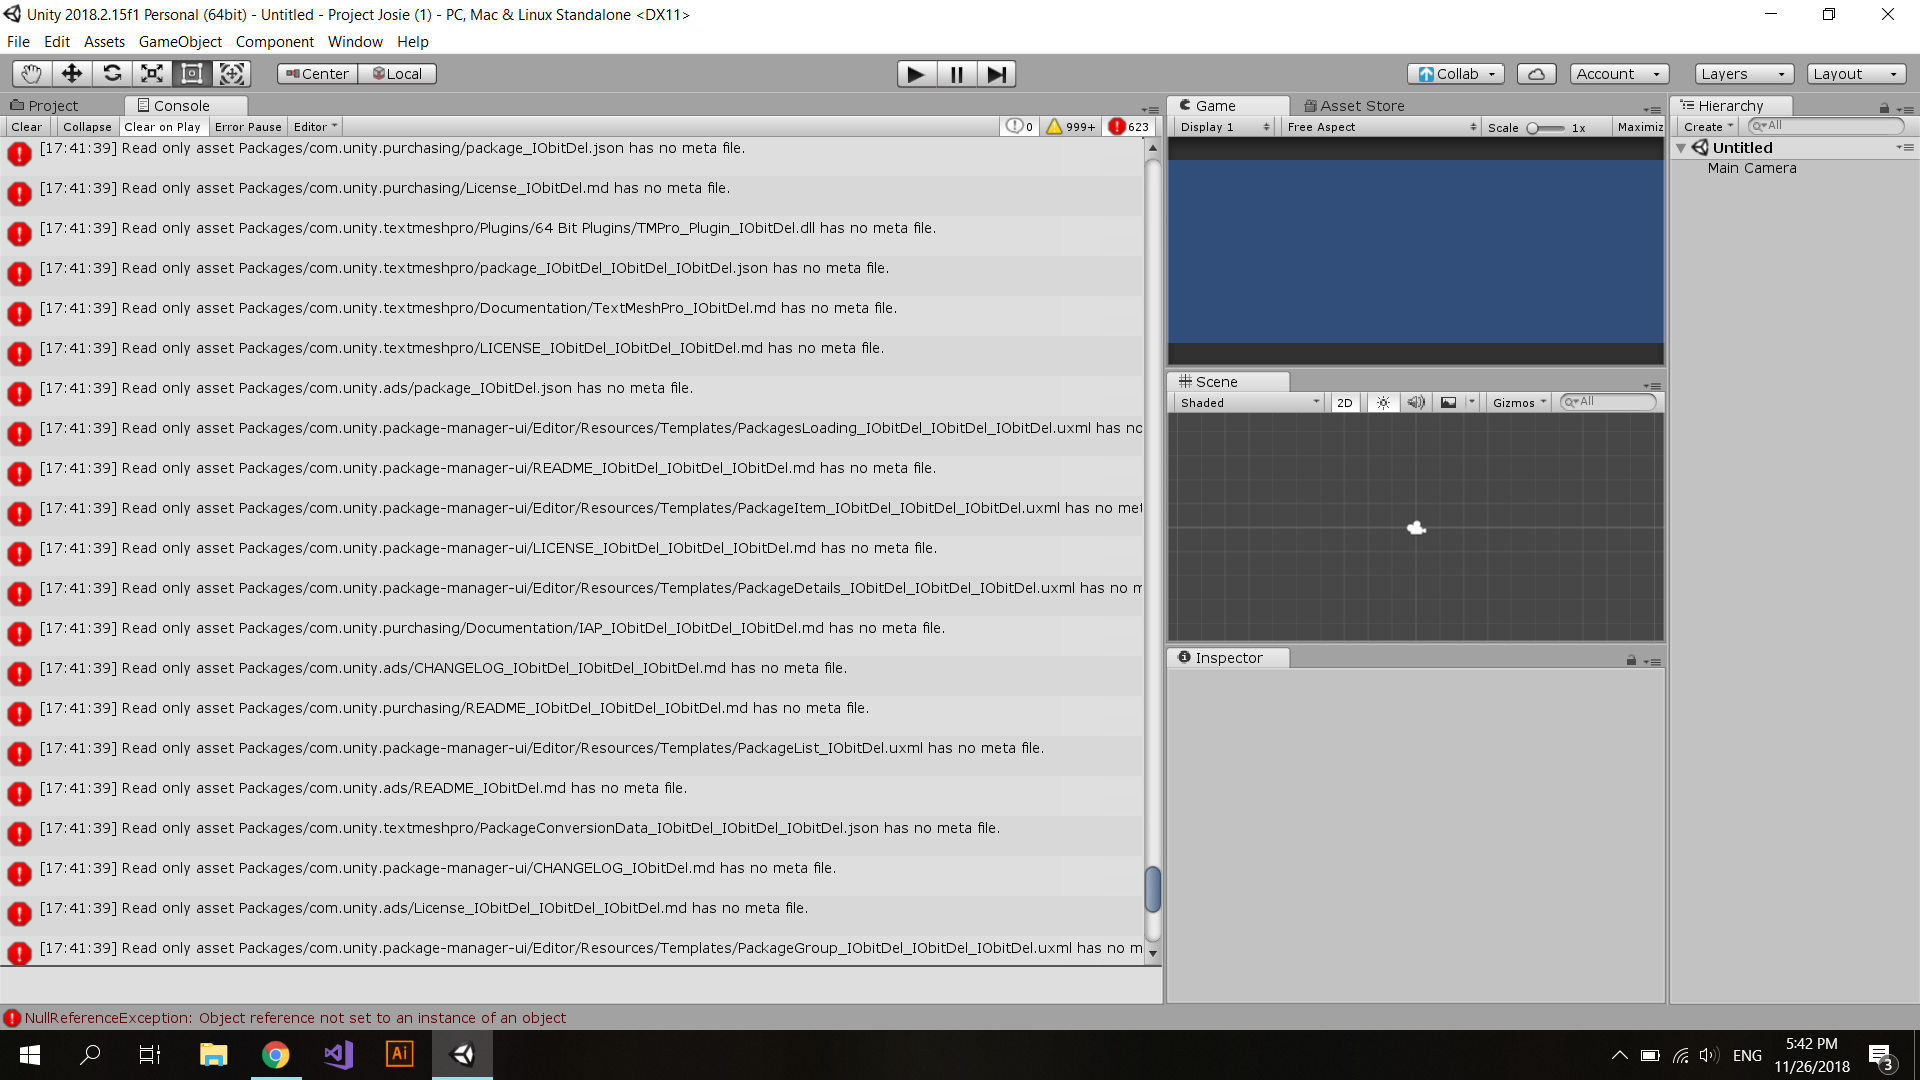The image size is (1920, 1080).
Task: Open the Shaded draw mode dropdown
Action: click(x=1249, y=403)
